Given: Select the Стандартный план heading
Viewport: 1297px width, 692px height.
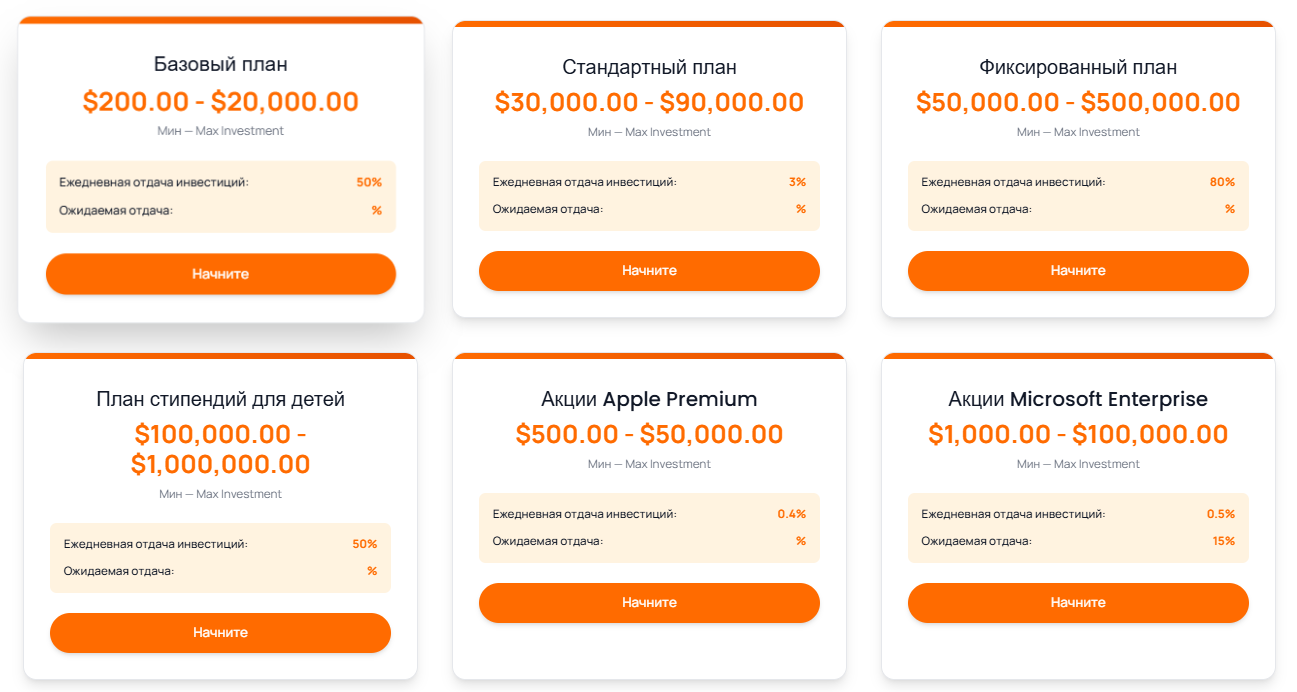Looking at the screenshot, I should click(x=649, y=67).
